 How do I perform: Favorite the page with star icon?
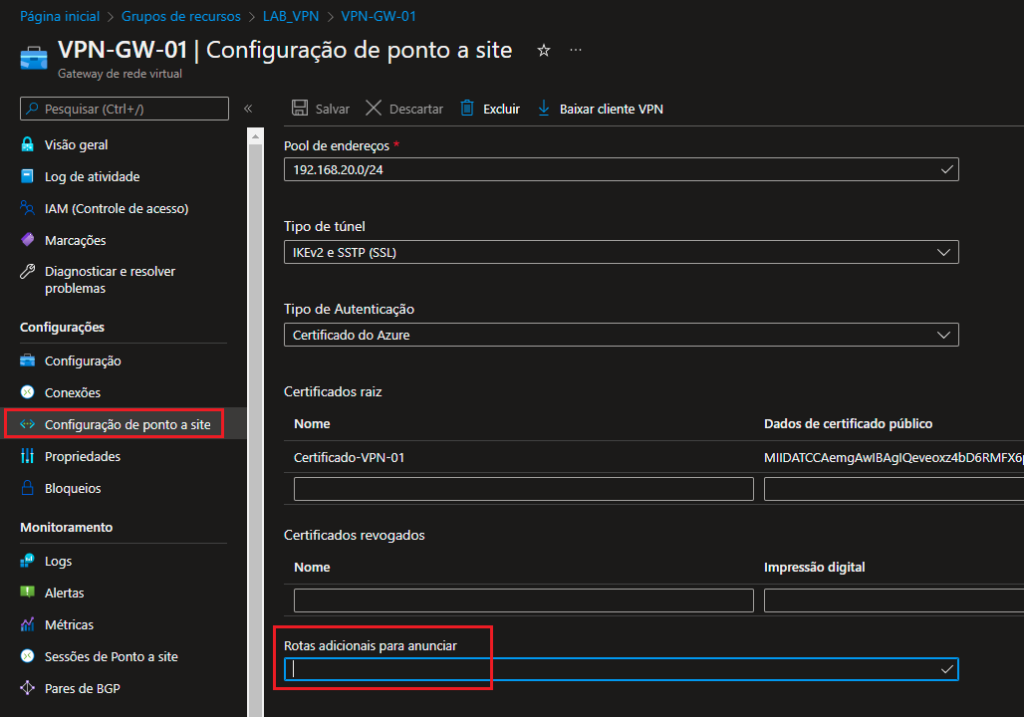click(x=544, y=50)
